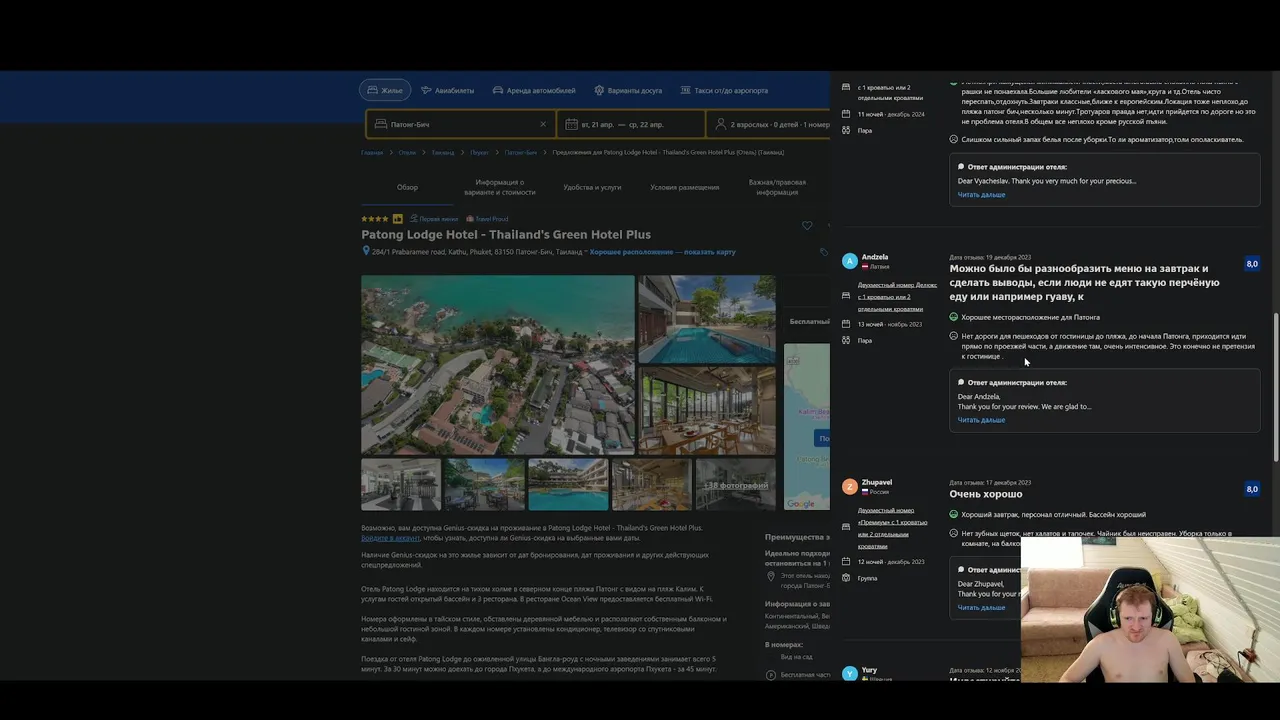The image size is (1280, 720).
Task: Select the Жилье stays tab
Action: point(385,90)
